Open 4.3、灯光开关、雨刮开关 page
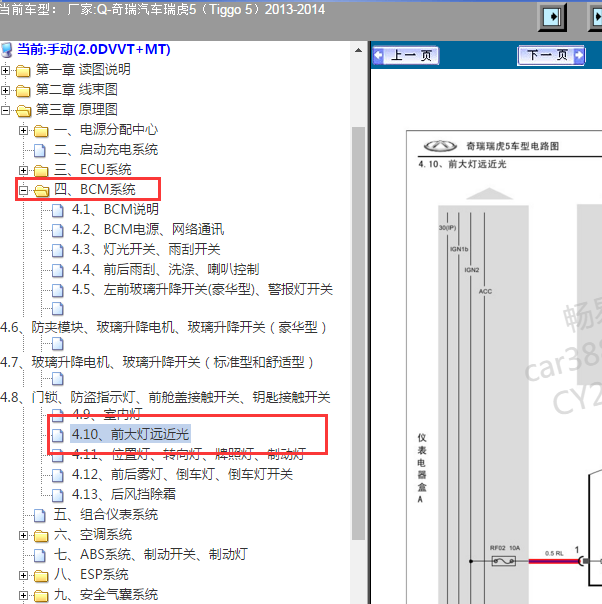602x604 pixels. (146, 250)
